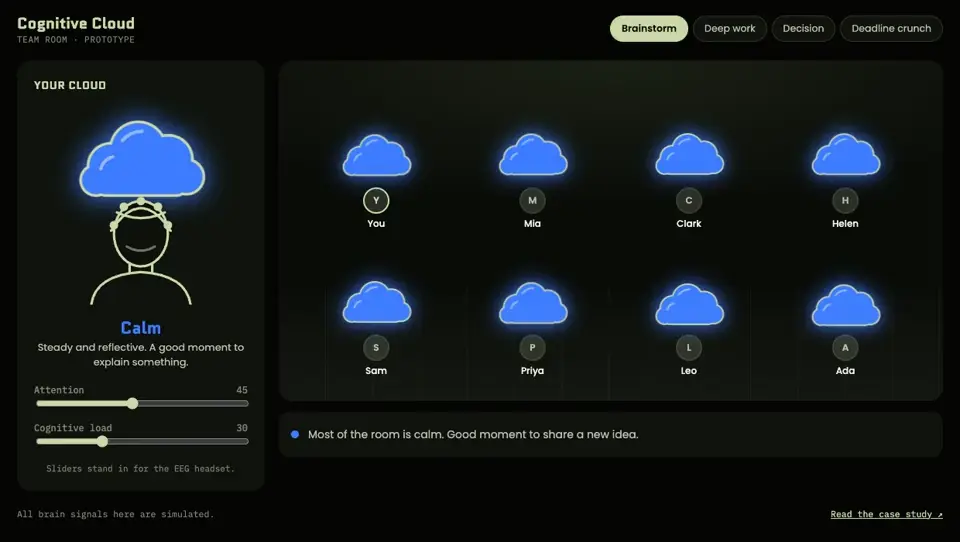Click the 'Leo' name label
This screenshot has width=960, height=542.
pos(689,371)
